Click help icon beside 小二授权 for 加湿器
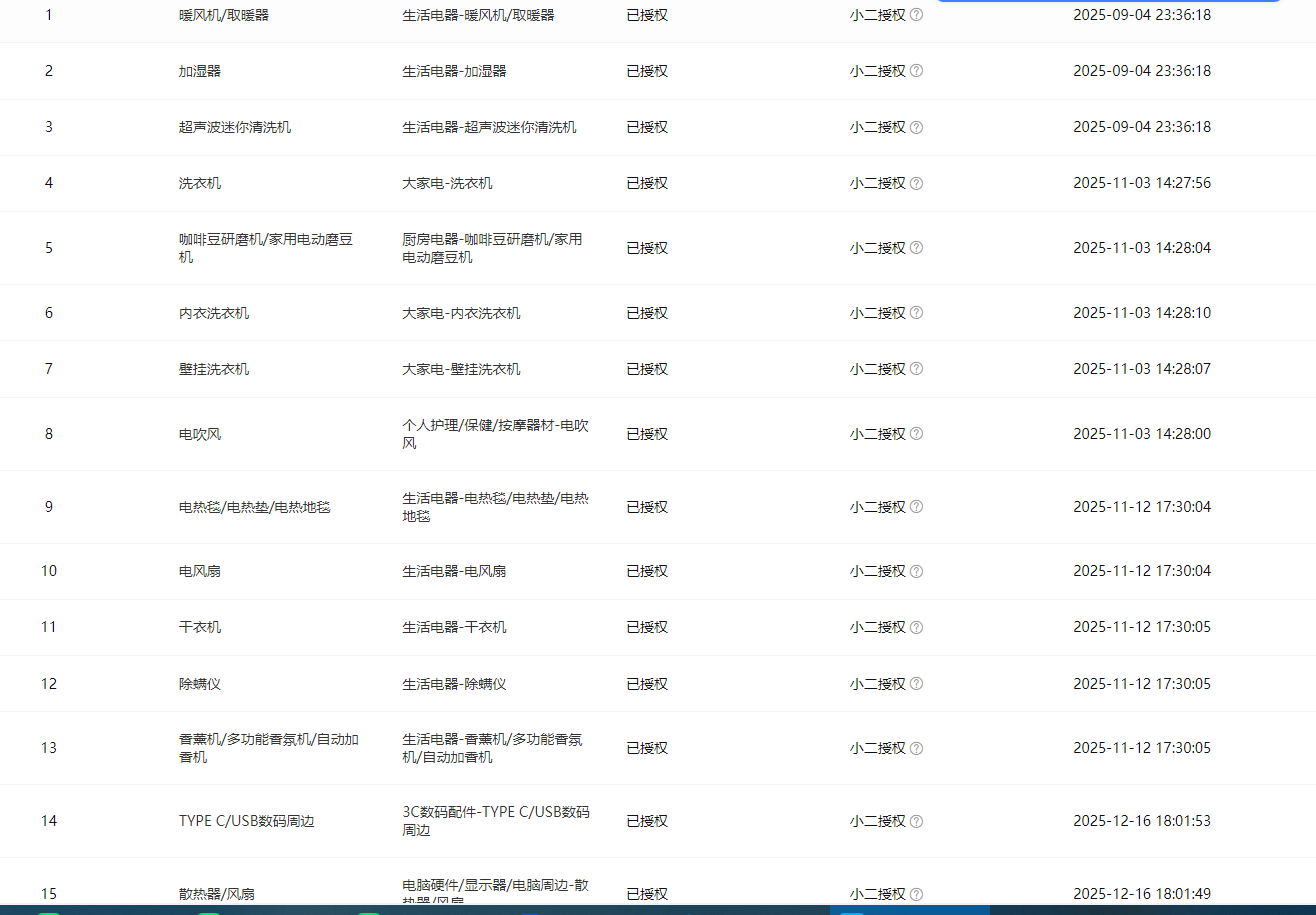Image resolution: width=1316 pixels, height=915 pixels. tap(916, 71)
